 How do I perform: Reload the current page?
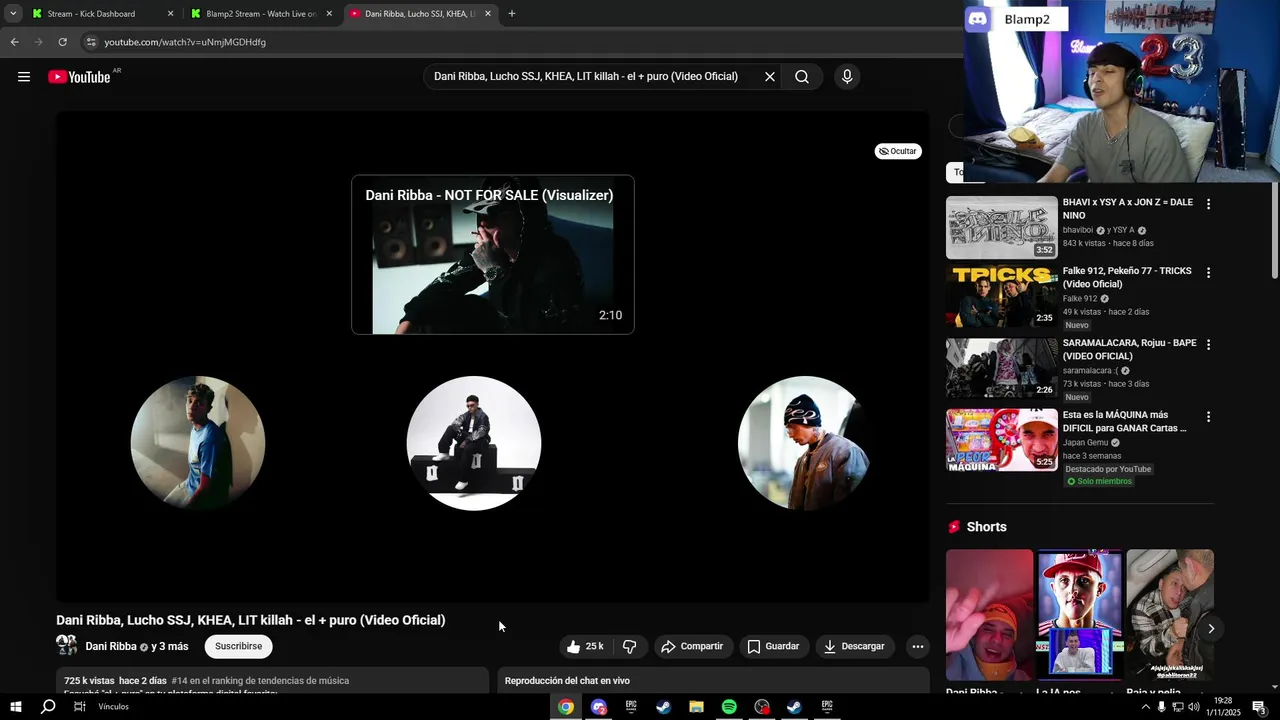62,42
